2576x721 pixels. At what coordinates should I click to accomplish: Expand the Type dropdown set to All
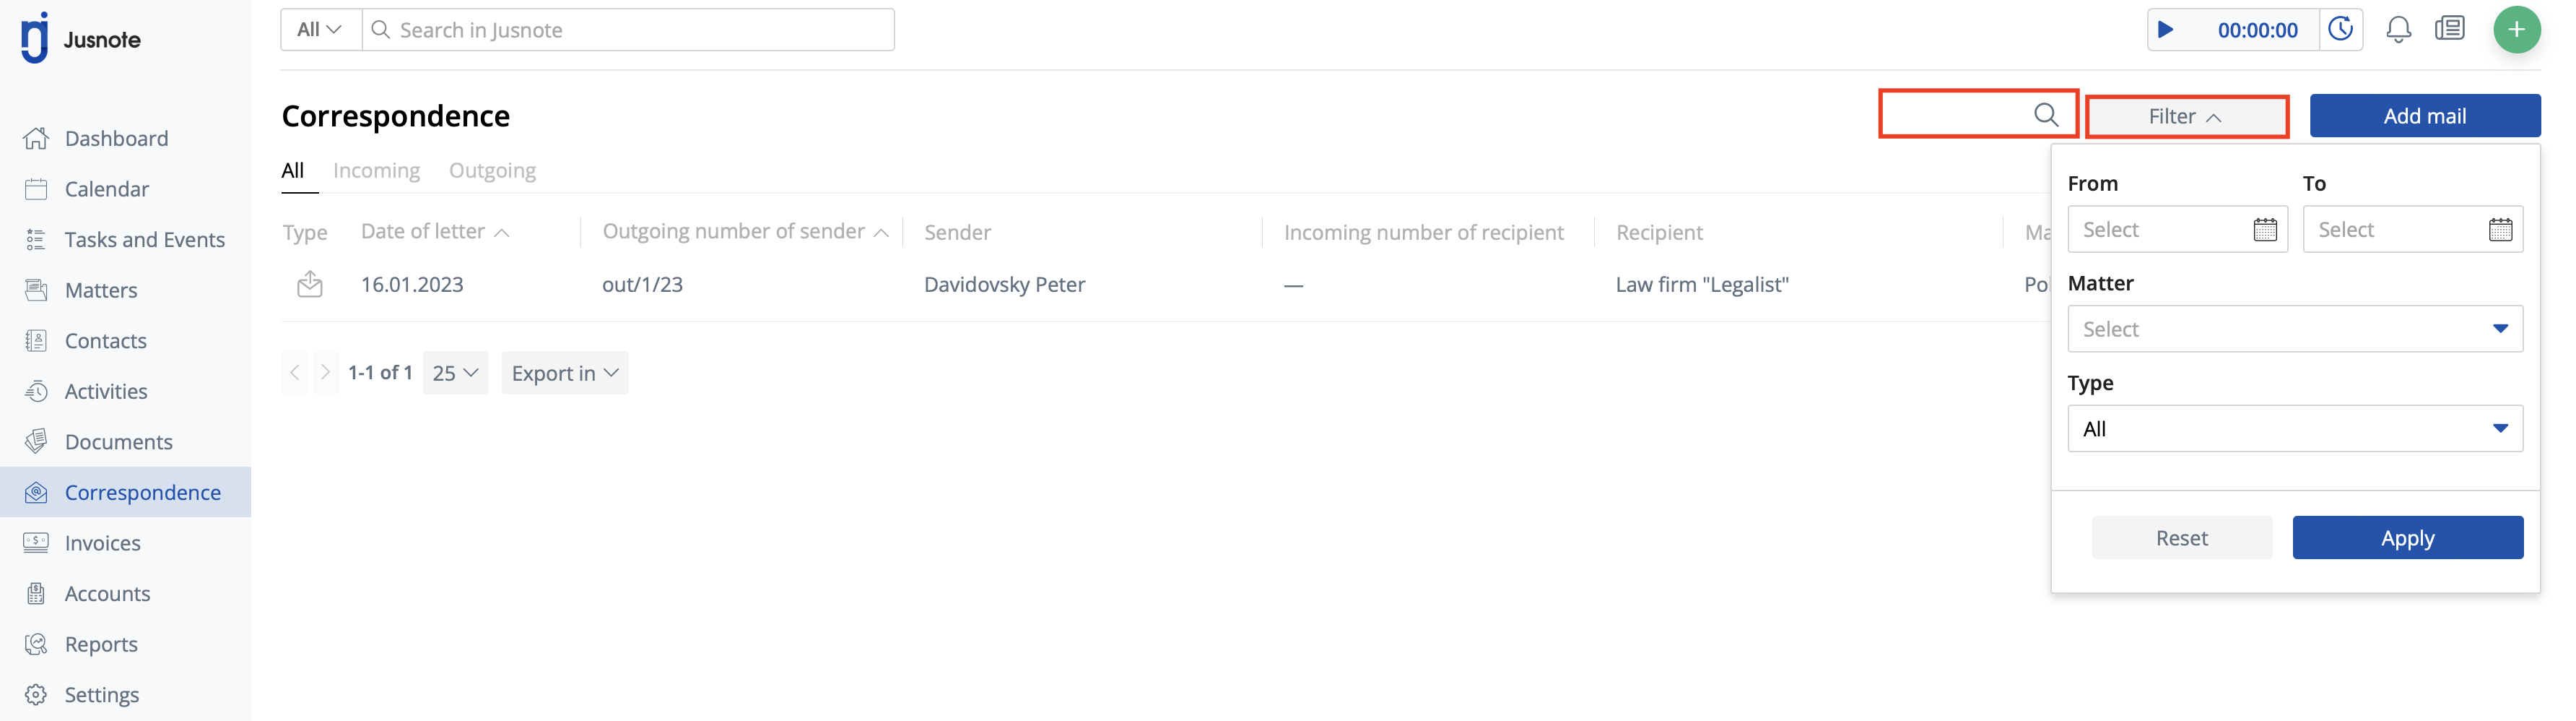click(x=2294, y=429)
